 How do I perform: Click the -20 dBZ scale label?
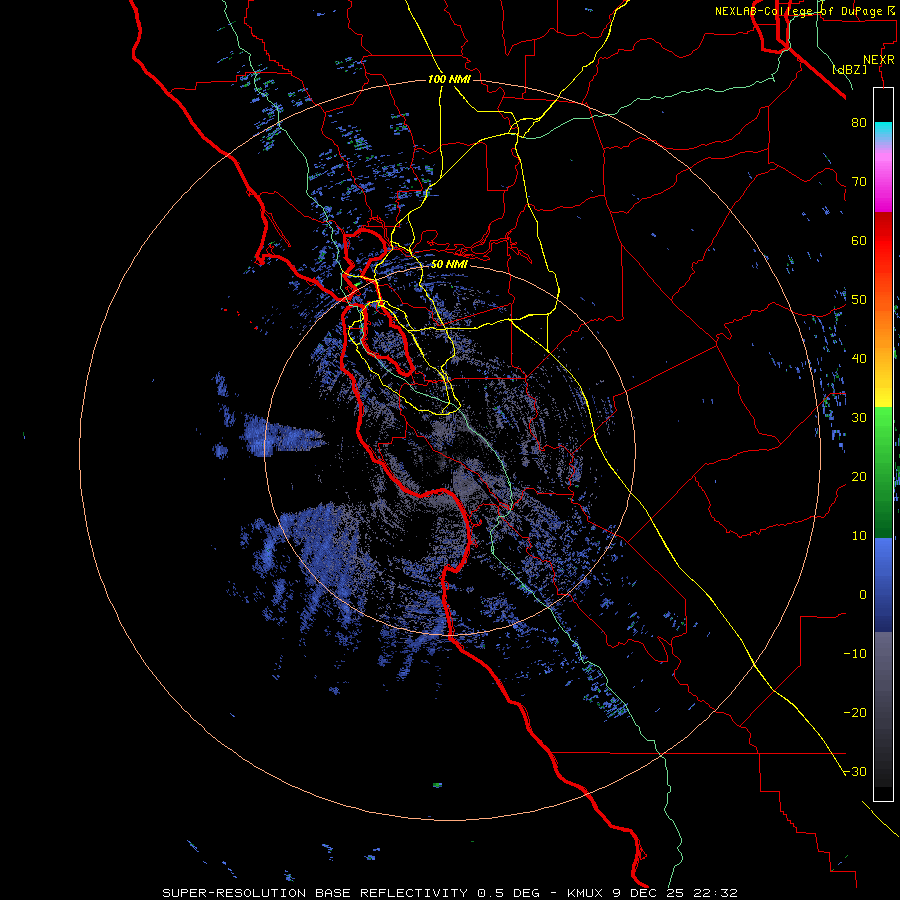point(855,712)
